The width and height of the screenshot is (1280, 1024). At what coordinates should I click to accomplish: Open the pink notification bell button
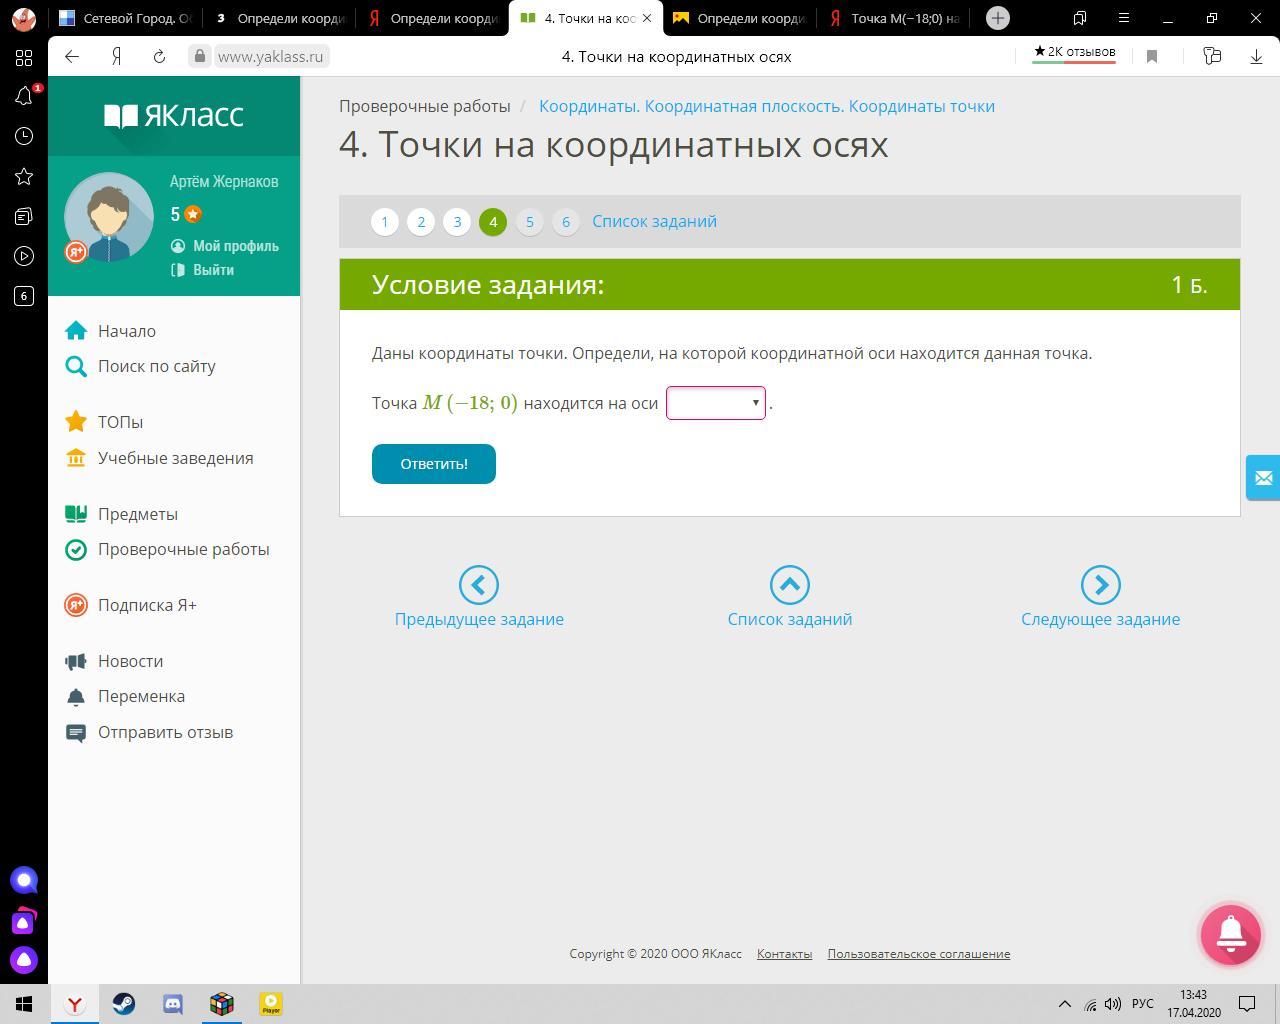1230,934
